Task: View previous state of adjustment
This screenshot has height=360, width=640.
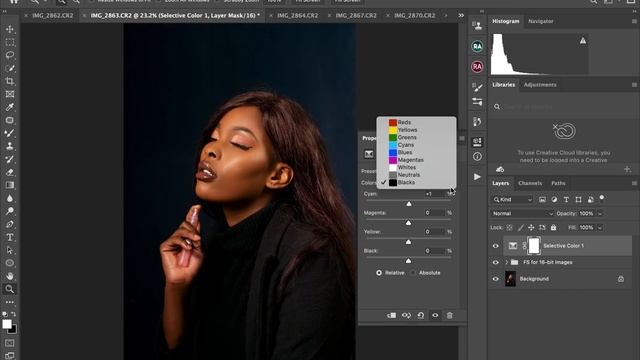Action: click(406, 315)
